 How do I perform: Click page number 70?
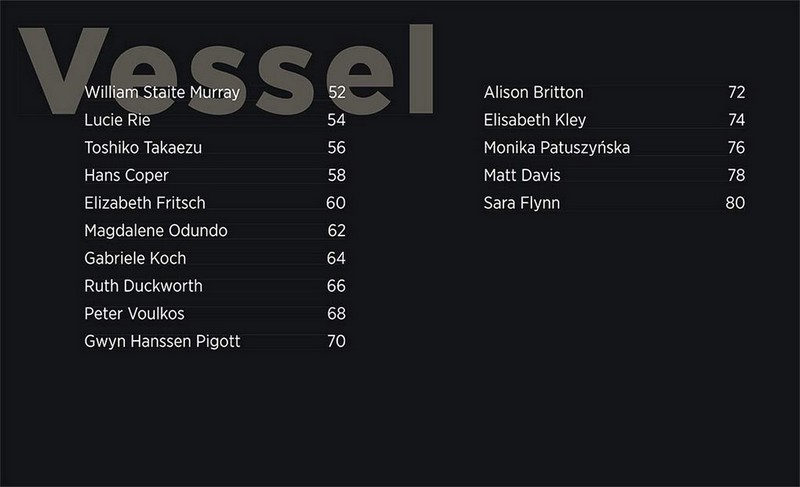point(336,342)
